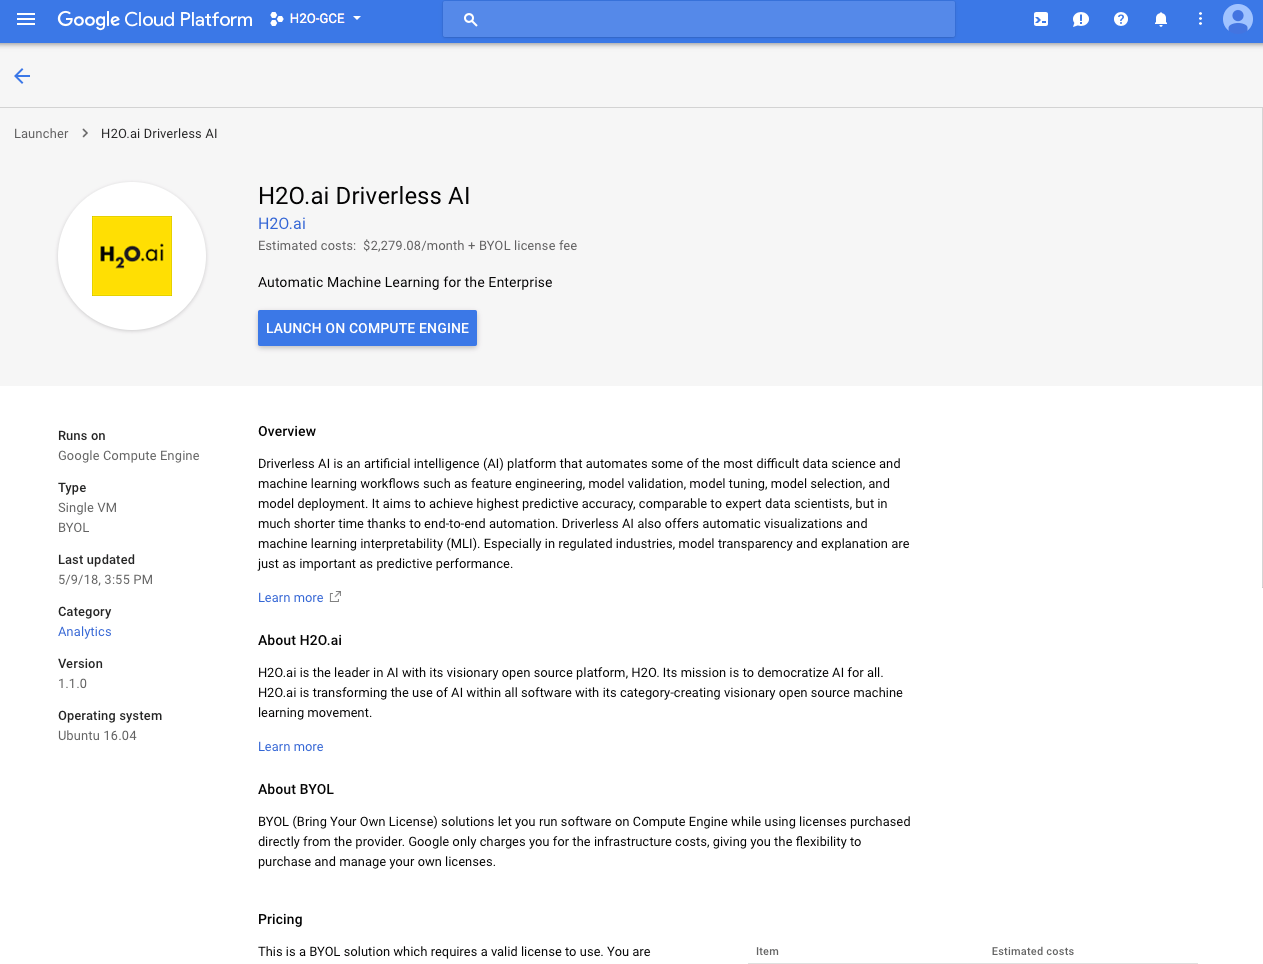View notifications via the bell icon

coord(1160,18)
